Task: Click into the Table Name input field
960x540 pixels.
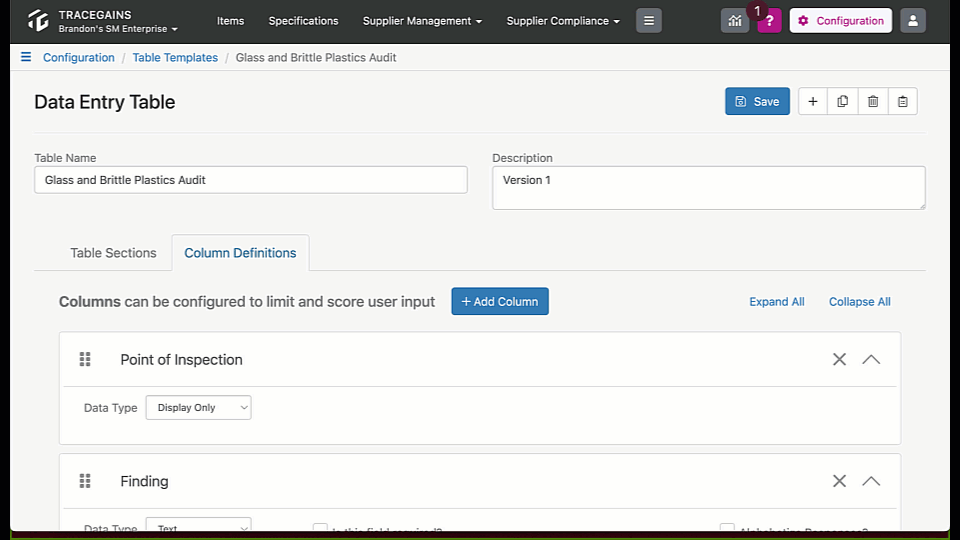Action: click(251, 180)
